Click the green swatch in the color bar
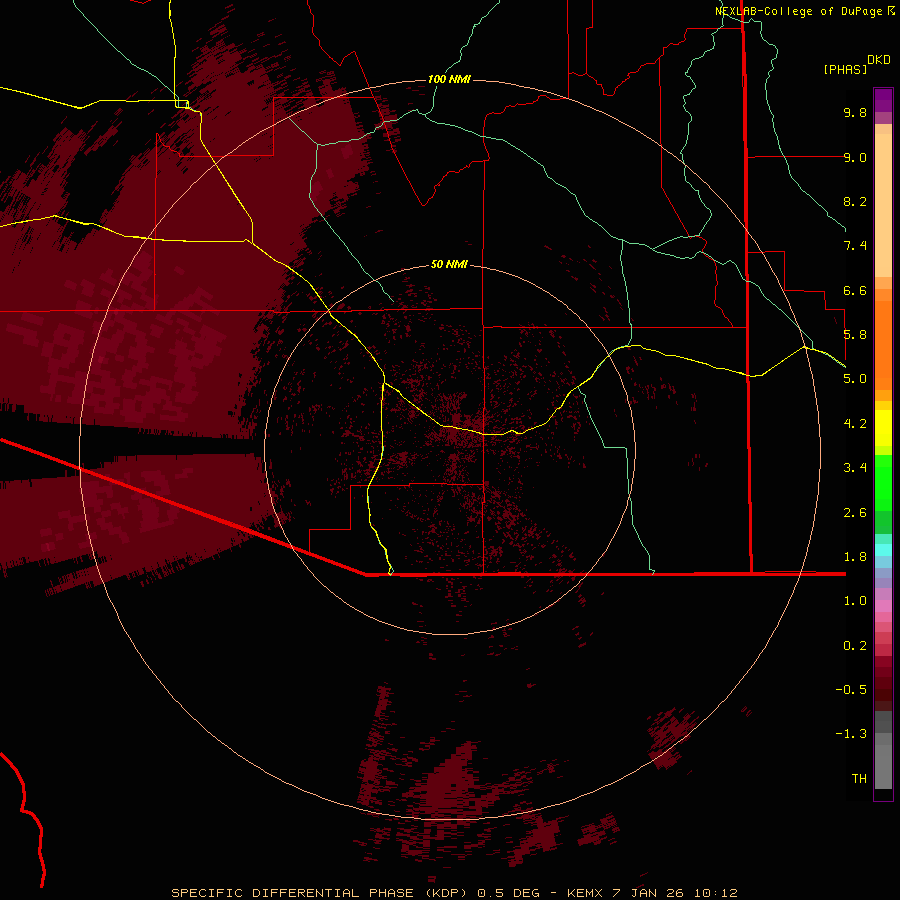This screenshot has height=900, width=900. tap(883, 482)
